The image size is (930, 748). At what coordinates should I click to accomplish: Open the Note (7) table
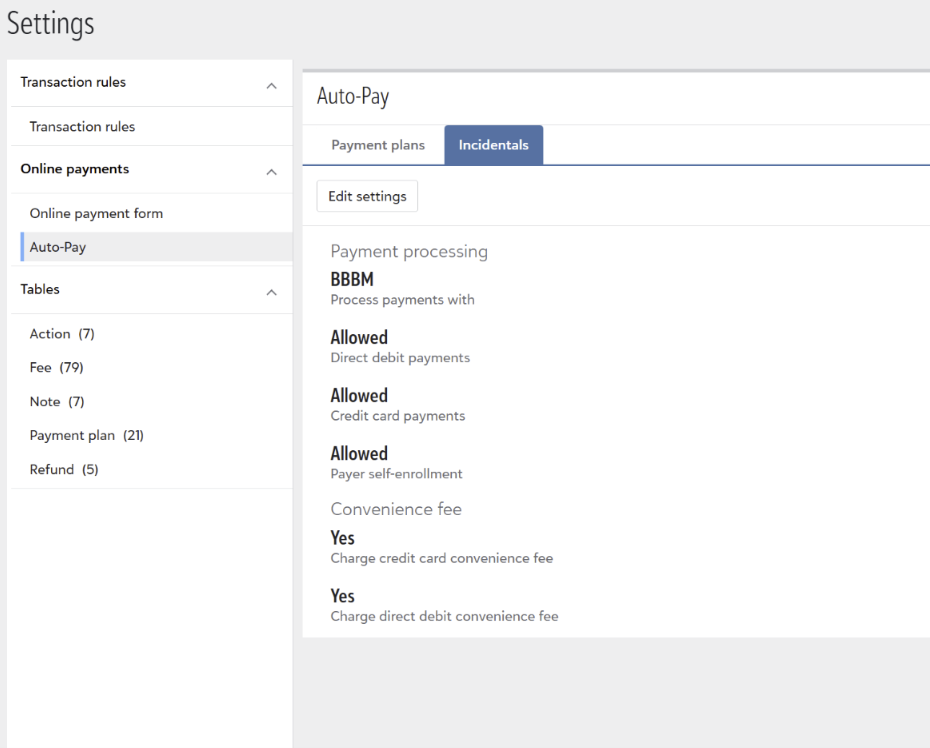57,402
